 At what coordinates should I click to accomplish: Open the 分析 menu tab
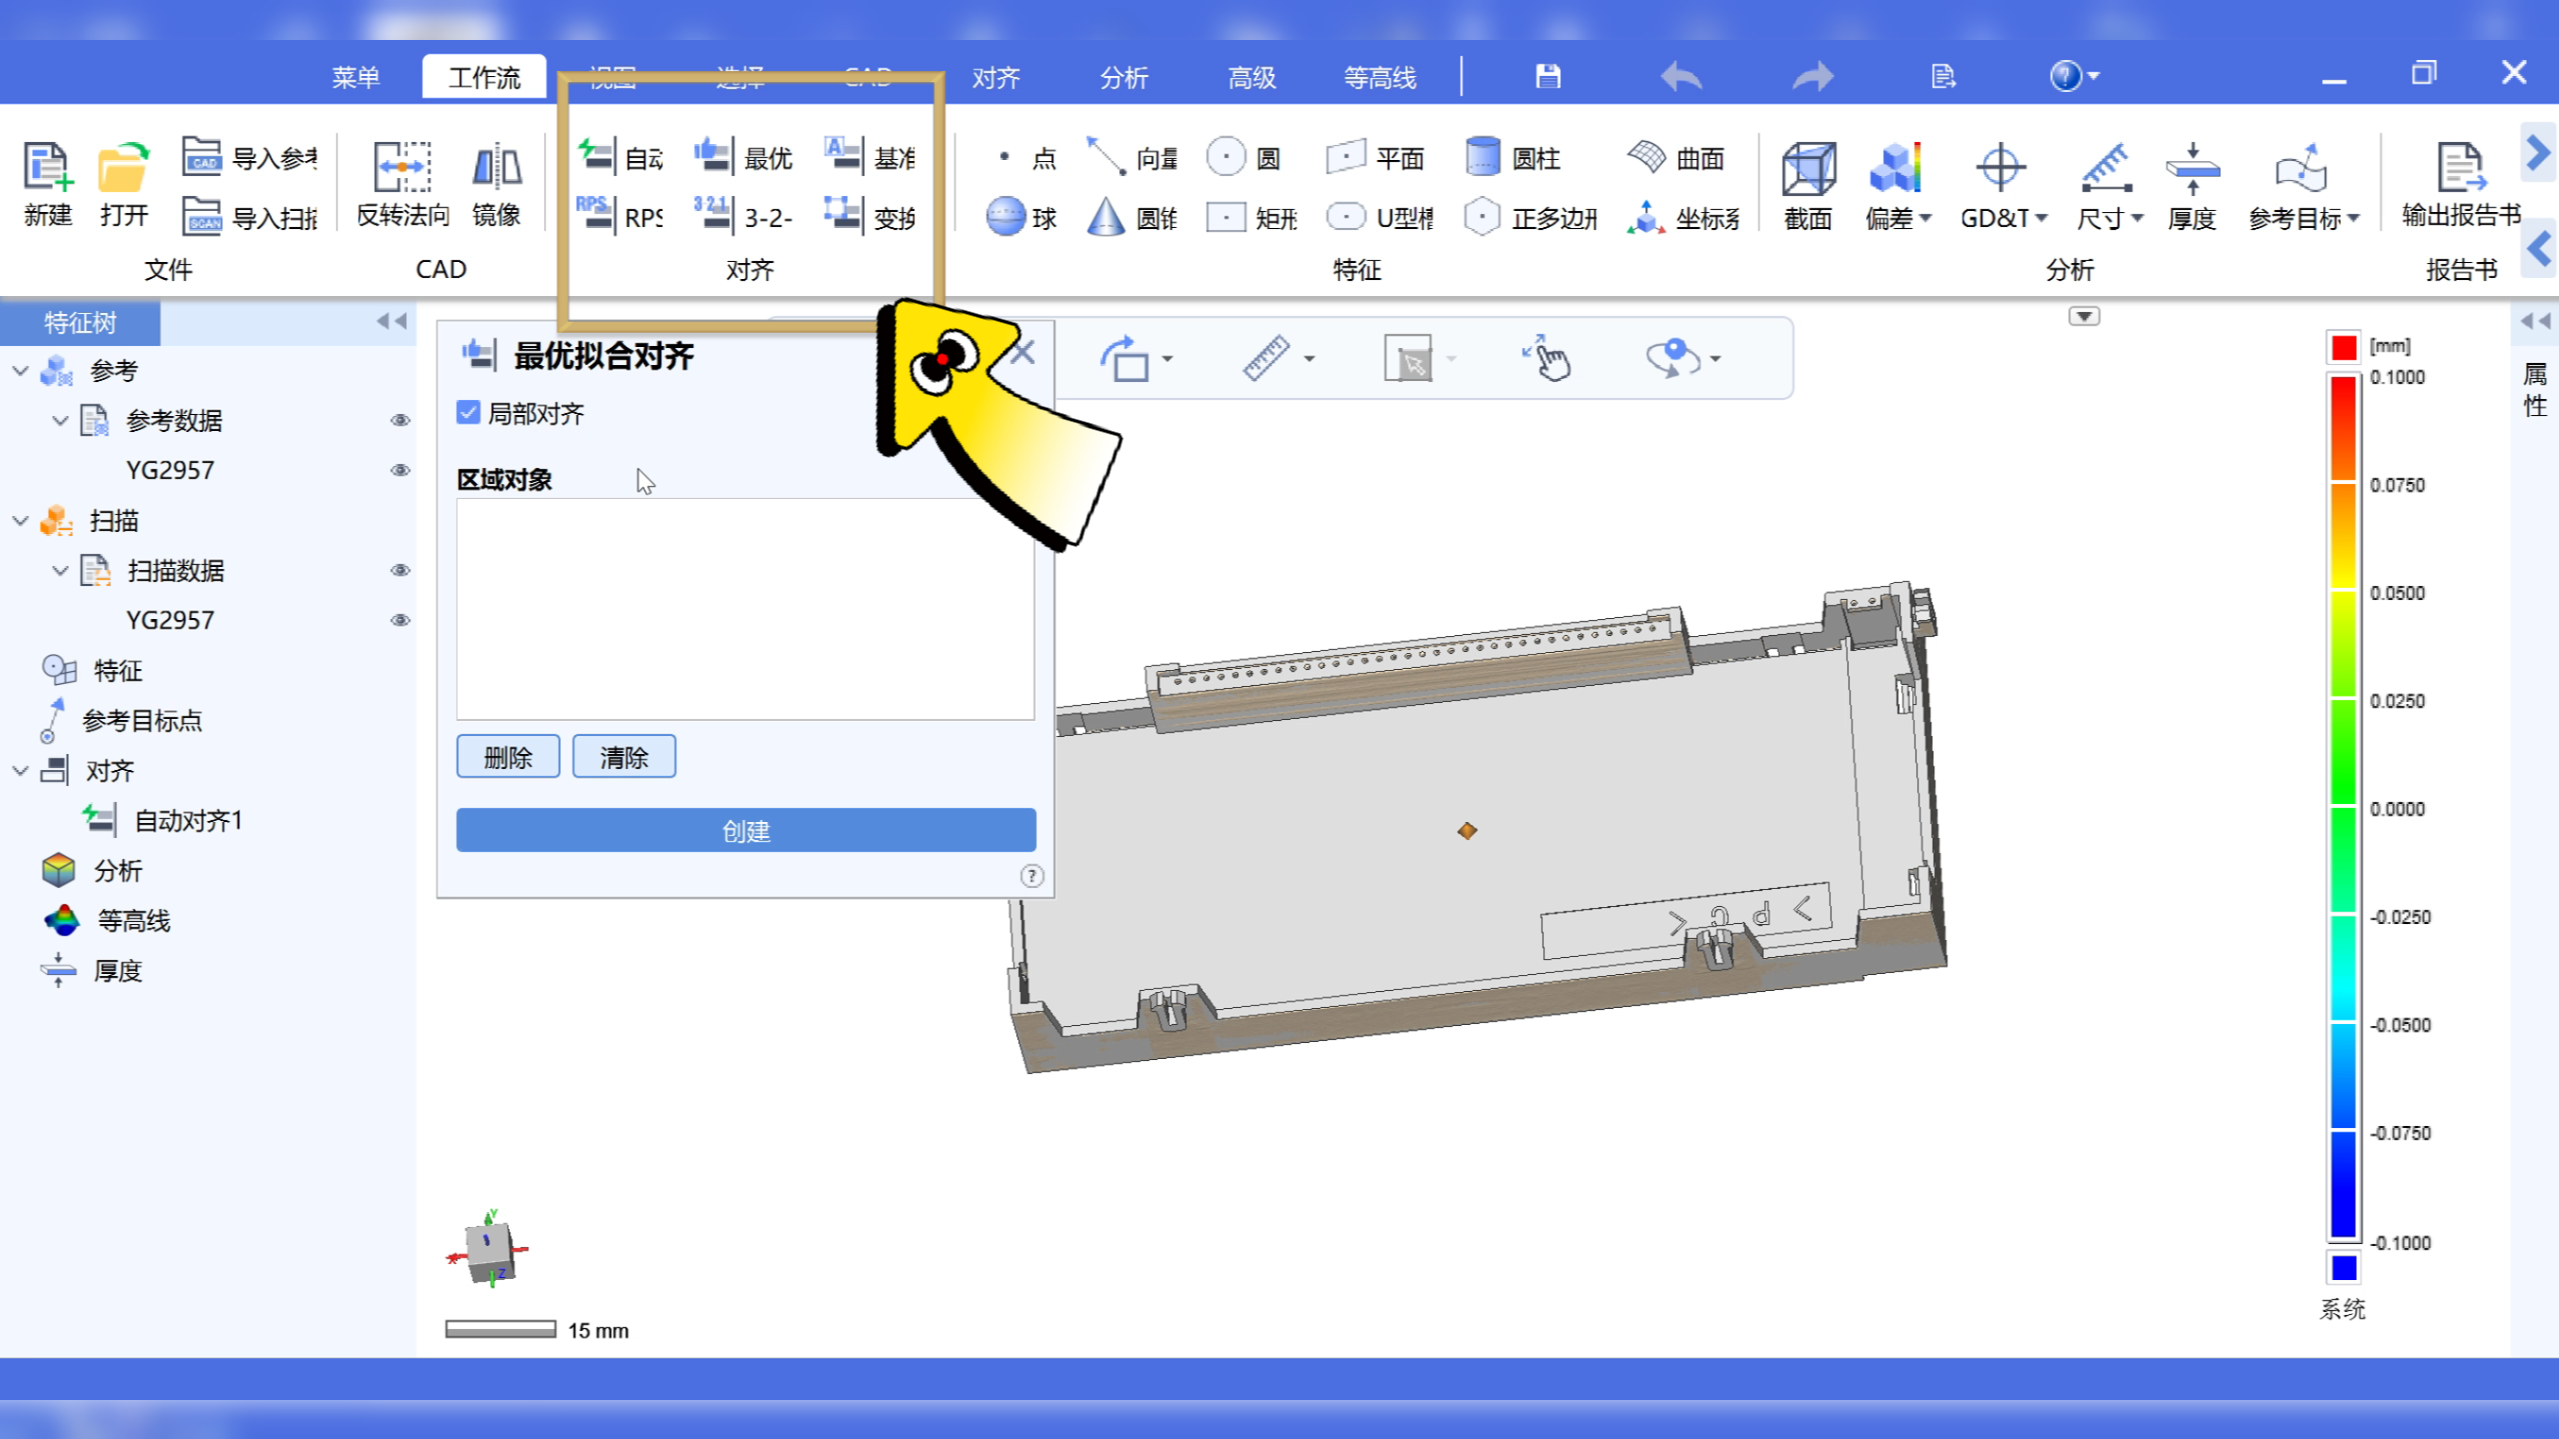[1123, 74]
